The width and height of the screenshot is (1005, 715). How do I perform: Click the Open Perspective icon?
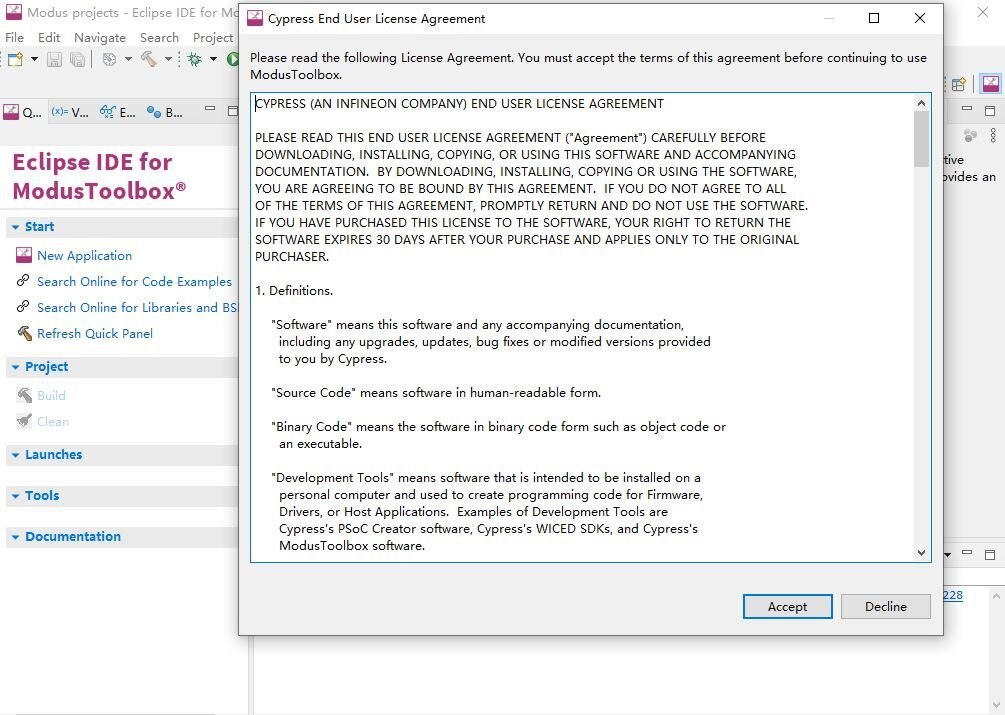pyautogui.click(x=959, y=84)
